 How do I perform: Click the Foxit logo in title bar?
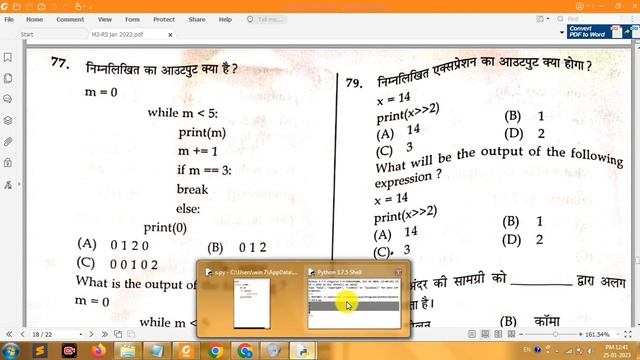[x=4, y=7]
